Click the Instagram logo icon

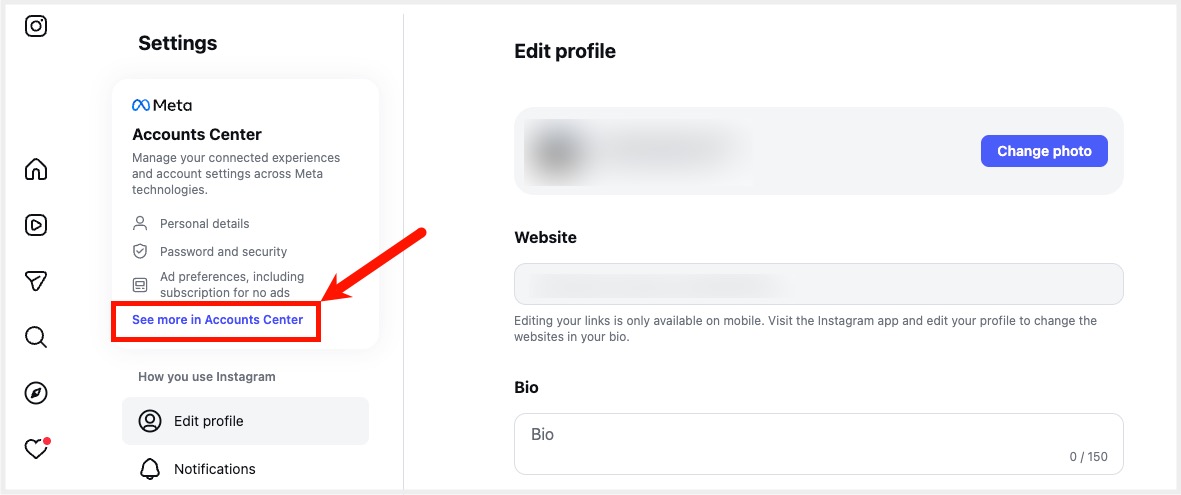36,26
